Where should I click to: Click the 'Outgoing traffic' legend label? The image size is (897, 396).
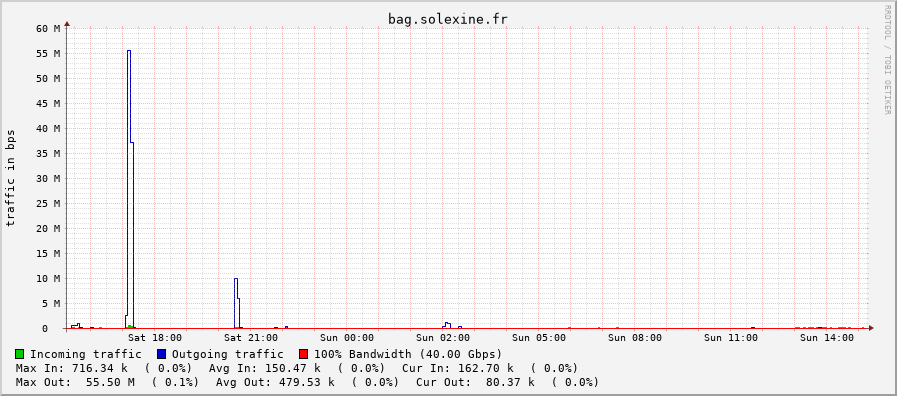click(x=228, y=354)
